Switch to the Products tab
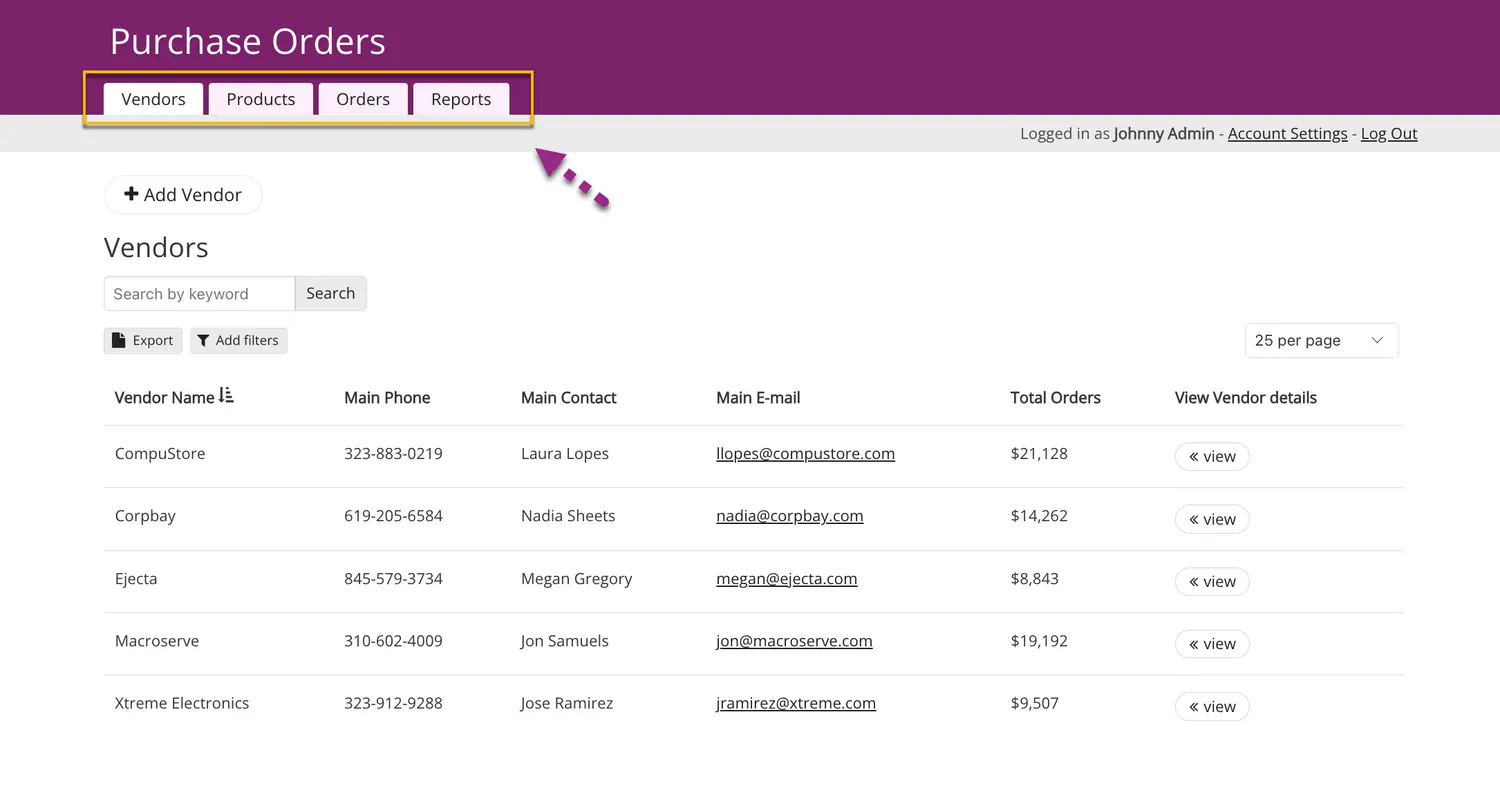This screenshot has height=795, width=1500. [x=260, y=99]
